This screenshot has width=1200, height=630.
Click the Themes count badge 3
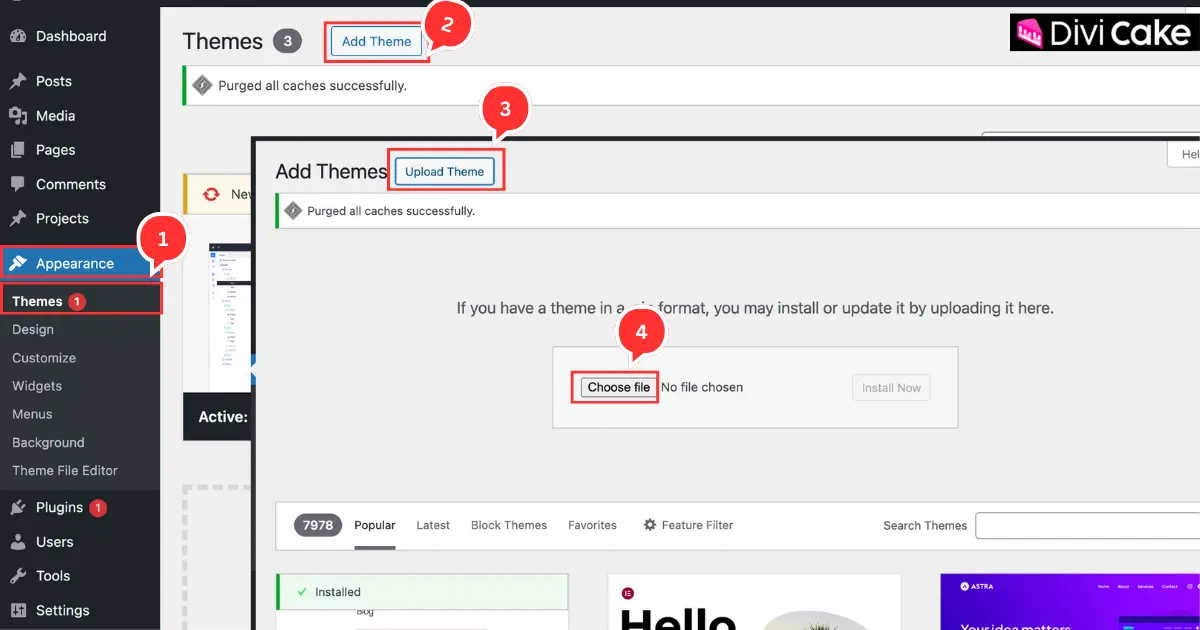287,41
